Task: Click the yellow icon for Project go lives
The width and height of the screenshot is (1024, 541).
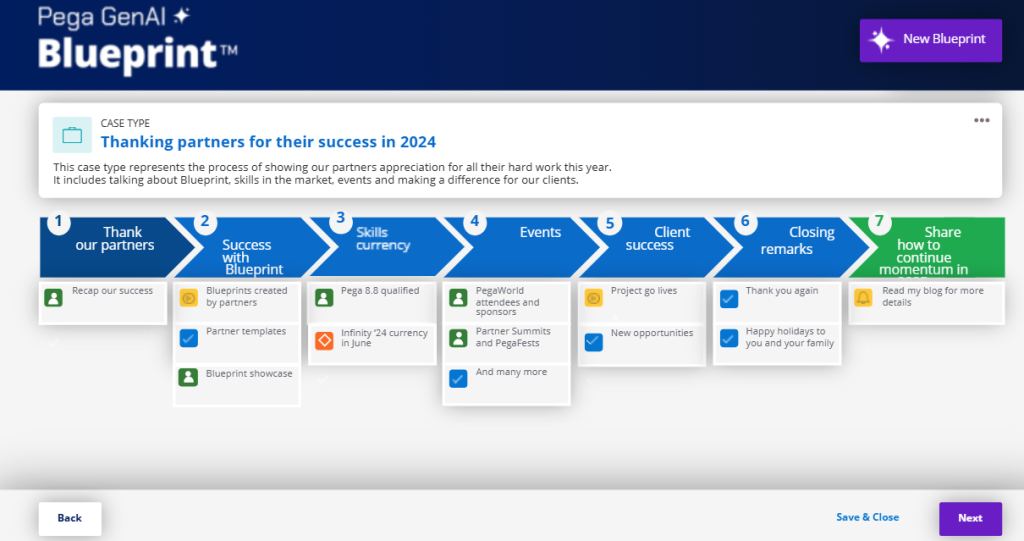Action: 594,298
